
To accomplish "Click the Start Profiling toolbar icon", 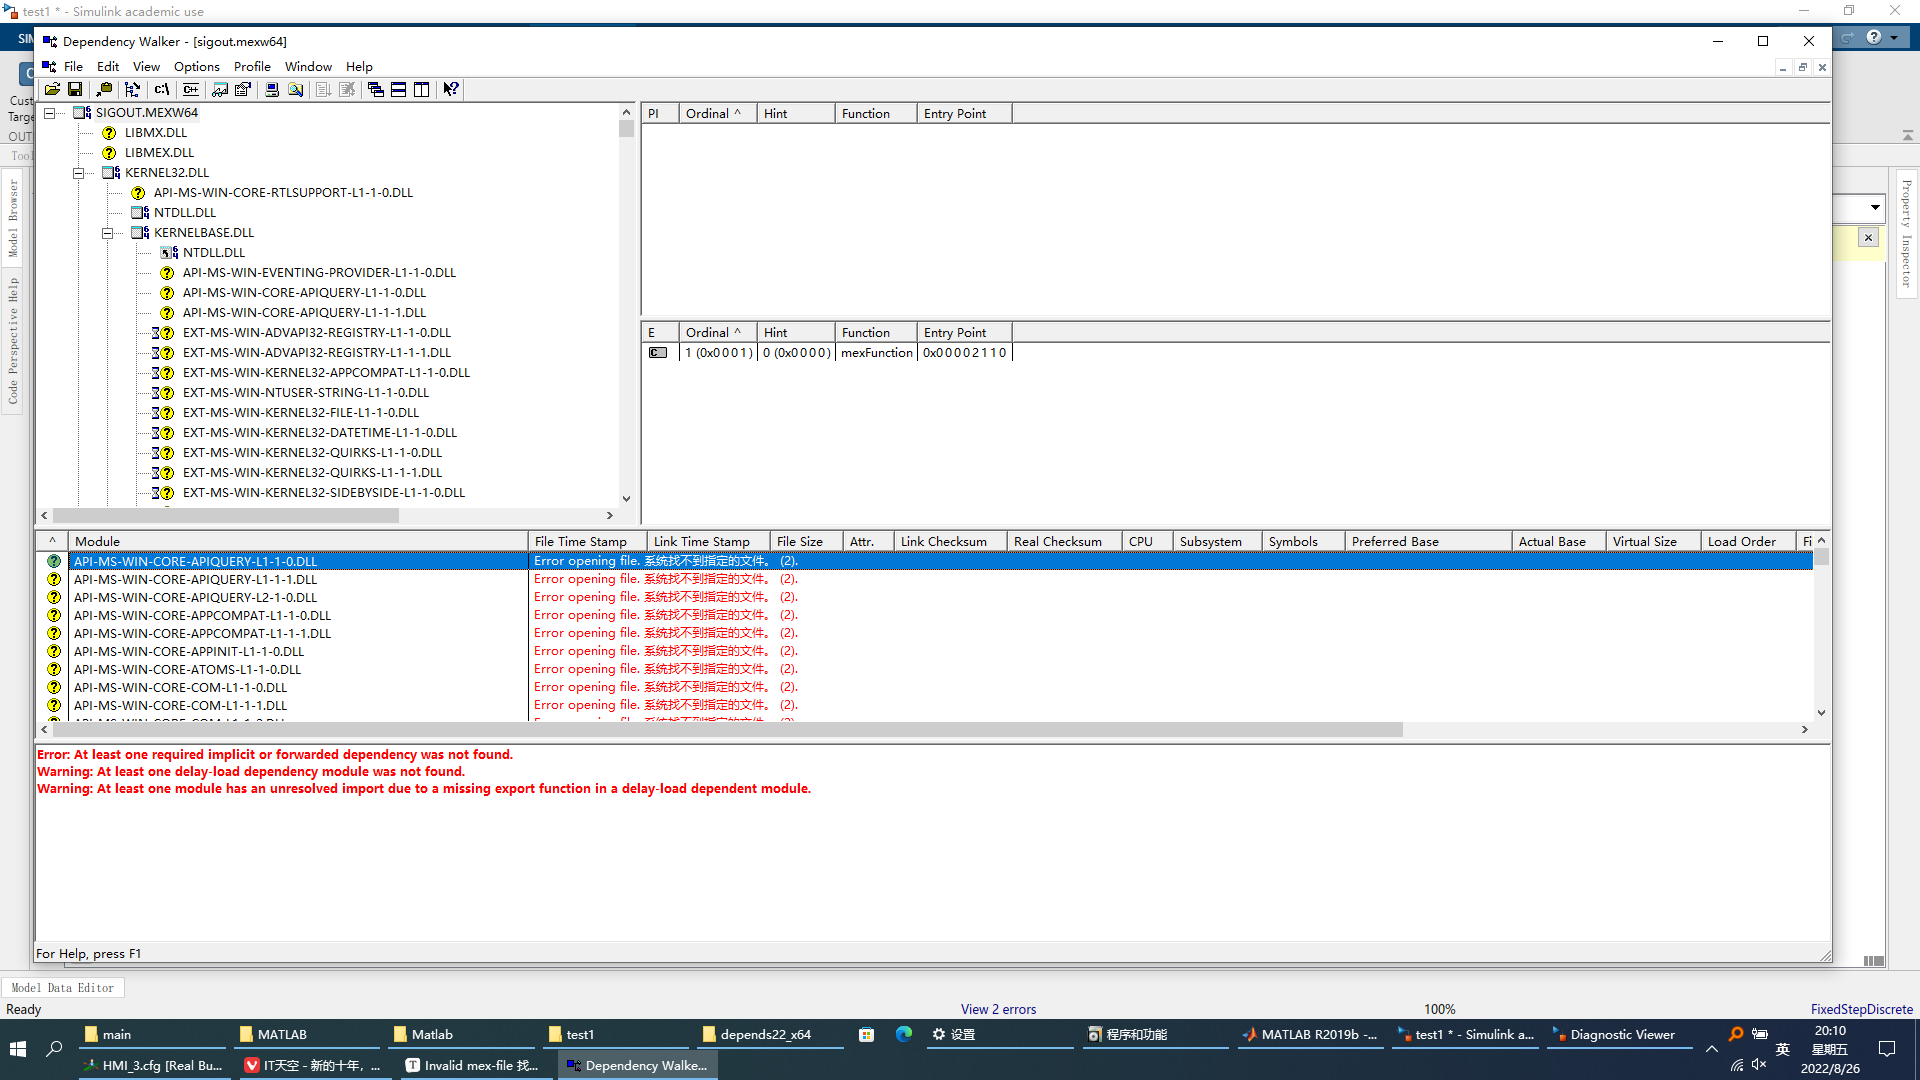I will pyautogui.click(x=324, y=90).
